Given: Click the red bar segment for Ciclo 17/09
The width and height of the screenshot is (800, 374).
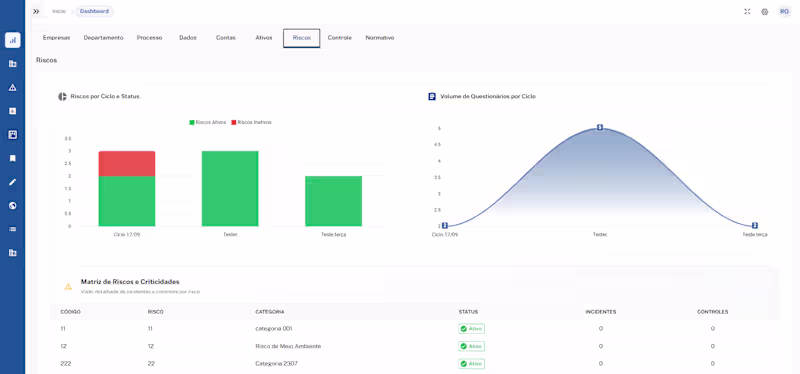Looking at the screenshot, I should [x=127, y=163].
